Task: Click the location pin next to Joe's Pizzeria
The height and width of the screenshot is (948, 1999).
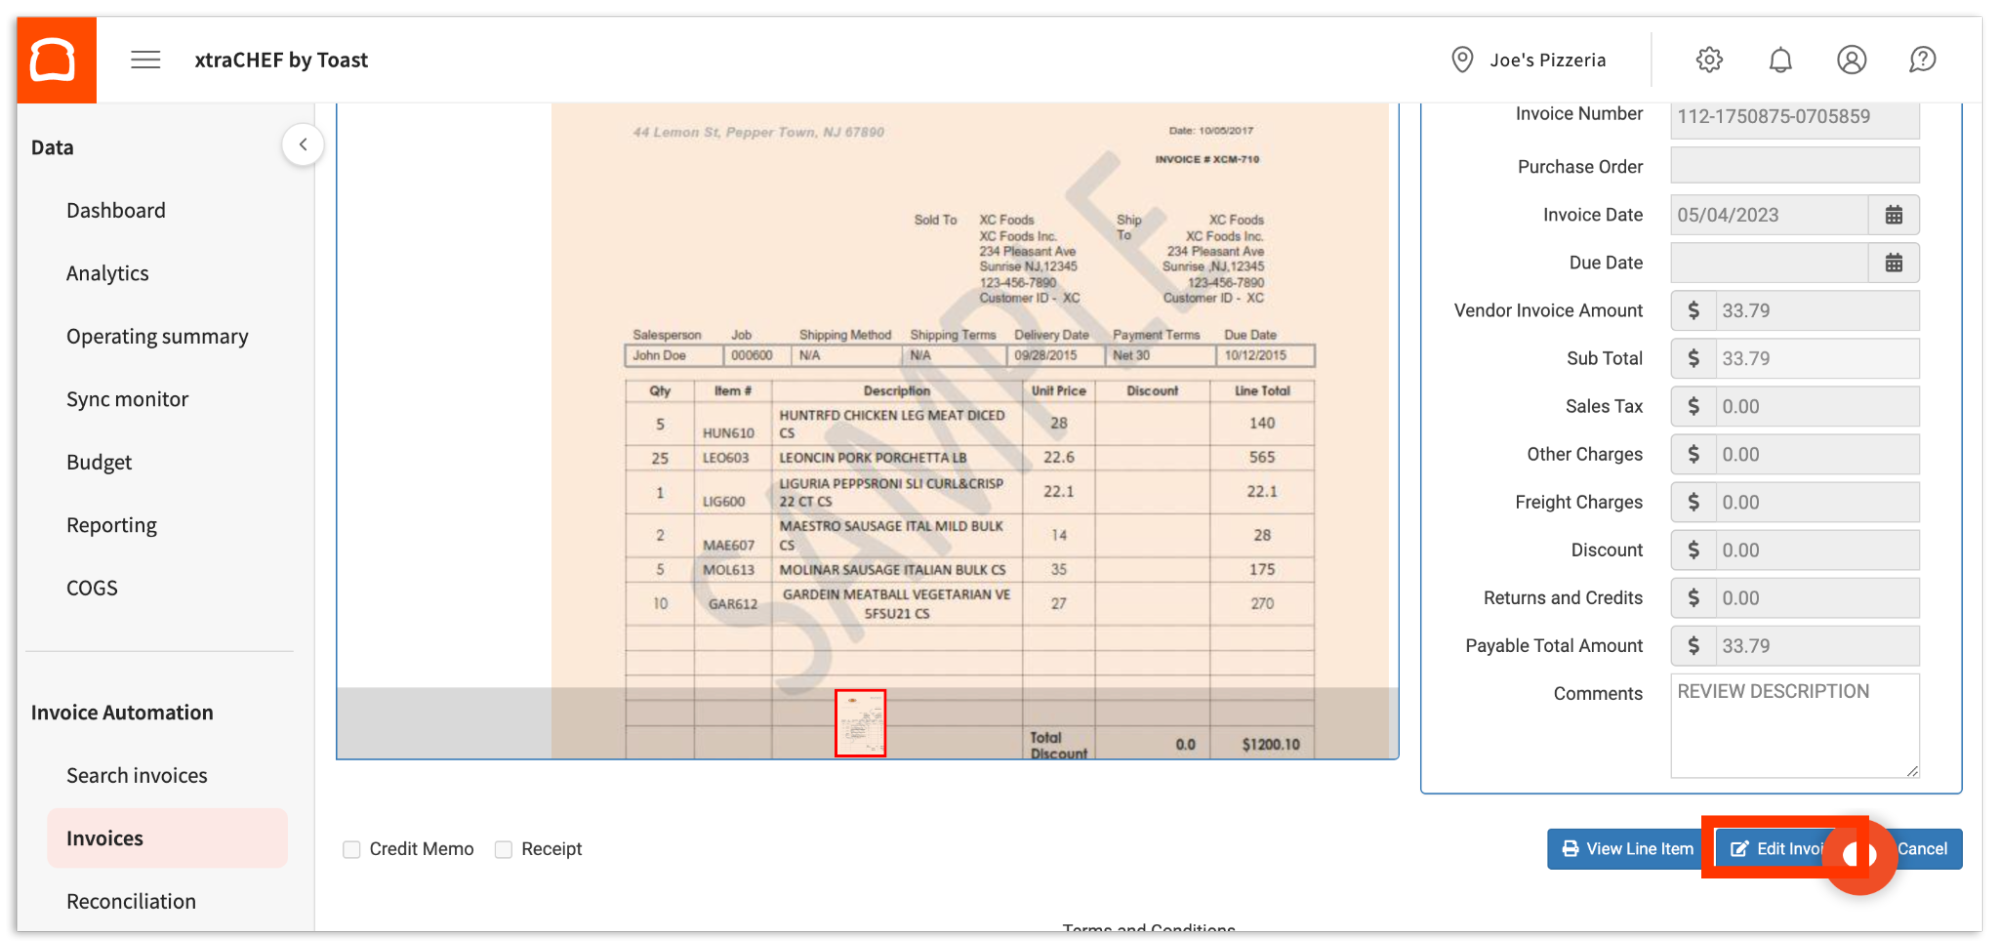Action: point(1461,59)
